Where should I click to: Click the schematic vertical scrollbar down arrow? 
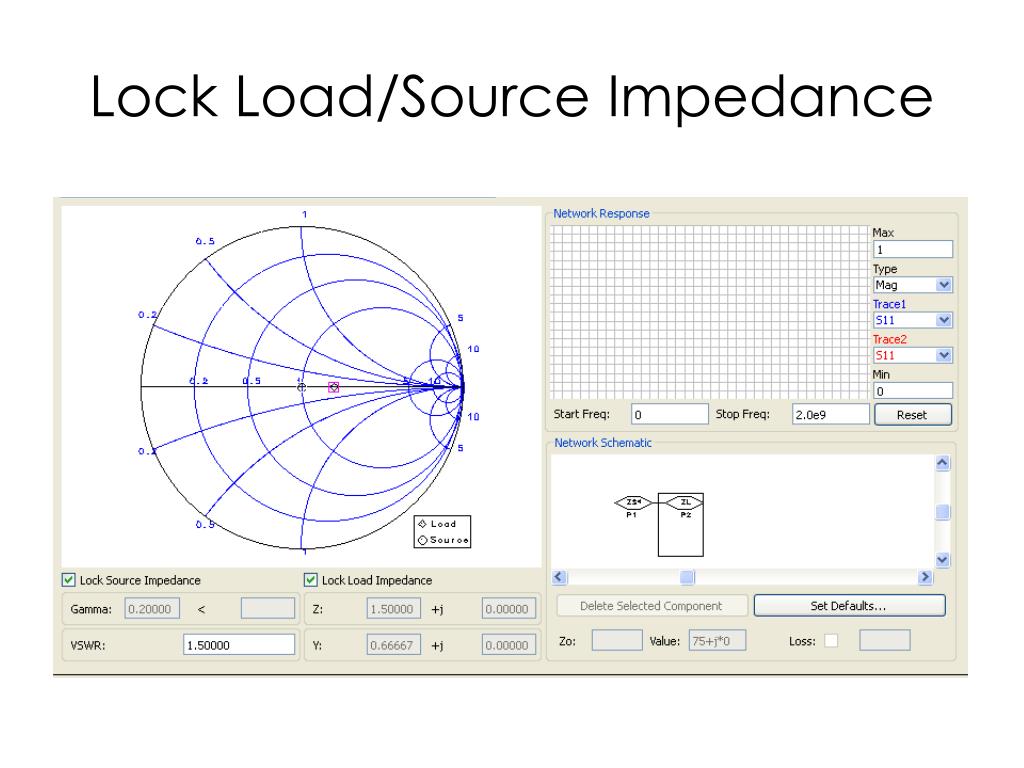pyautogui.click(x=942, y=560)
